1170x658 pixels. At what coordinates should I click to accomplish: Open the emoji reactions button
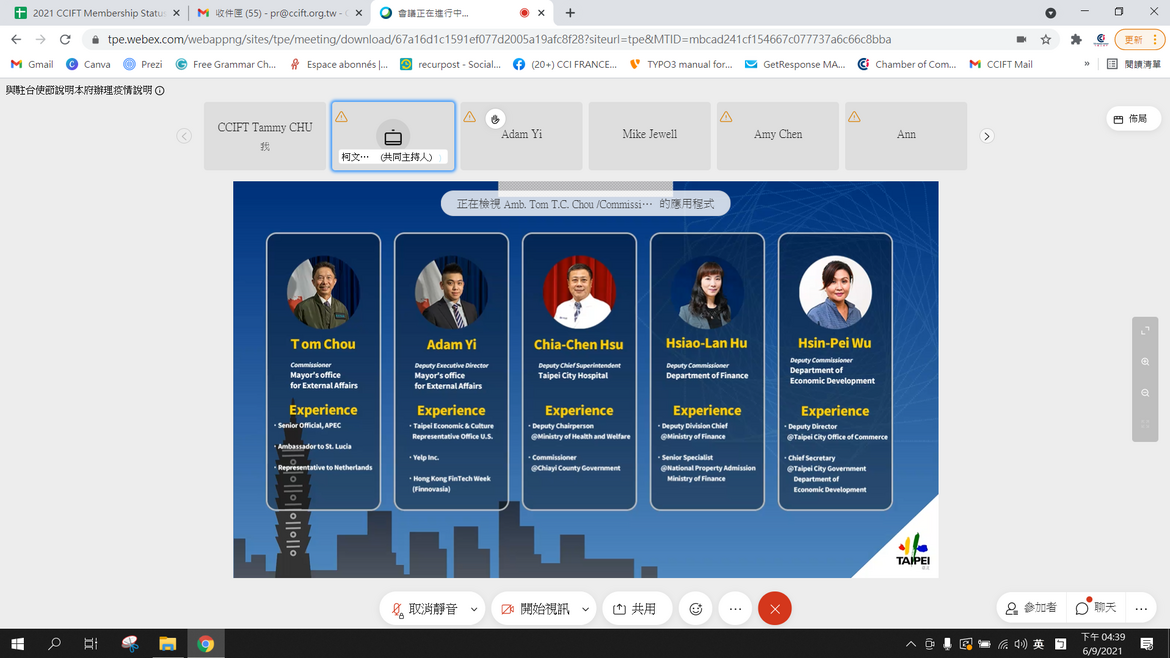[696, 609]
